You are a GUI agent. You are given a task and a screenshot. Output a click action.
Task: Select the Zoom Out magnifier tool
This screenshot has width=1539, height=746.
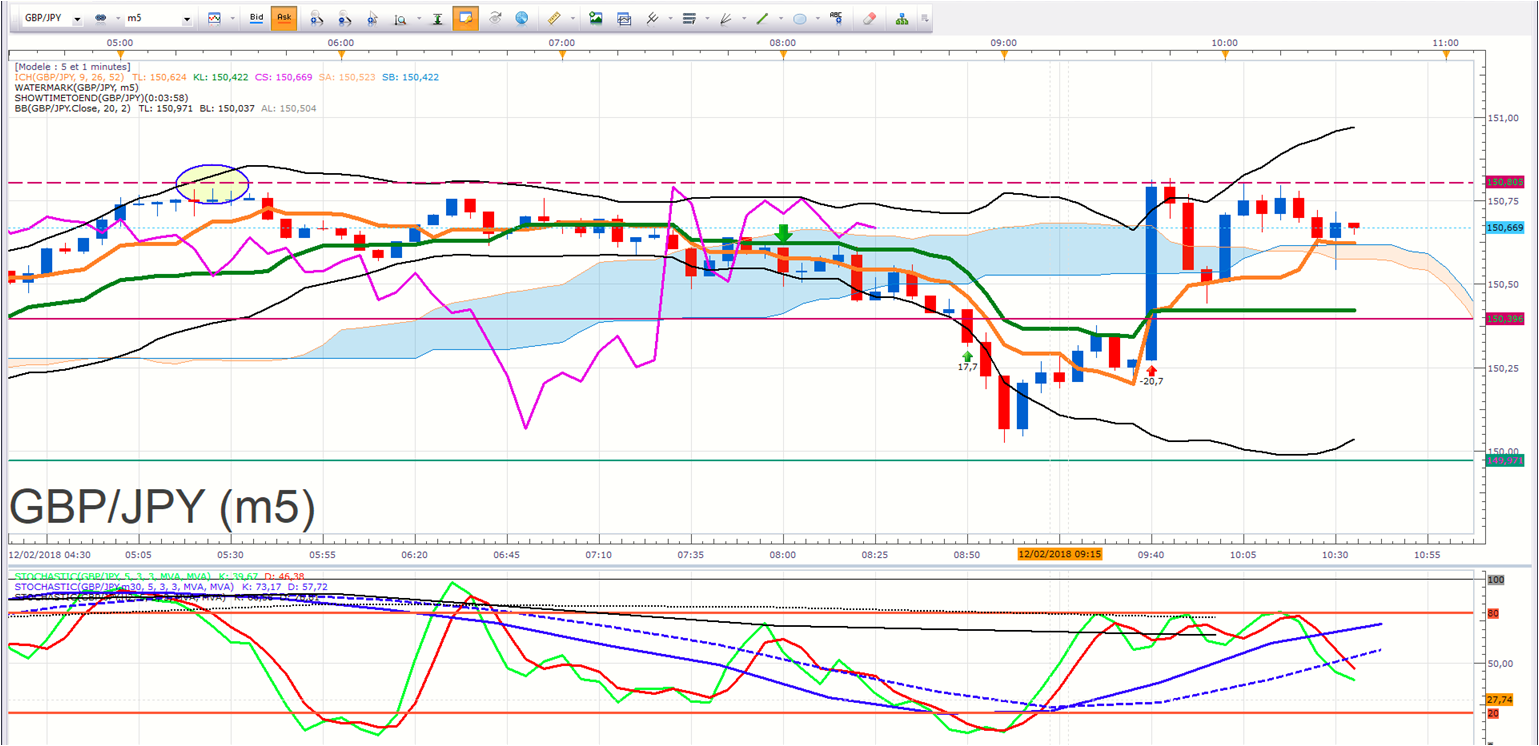[344, 18]
